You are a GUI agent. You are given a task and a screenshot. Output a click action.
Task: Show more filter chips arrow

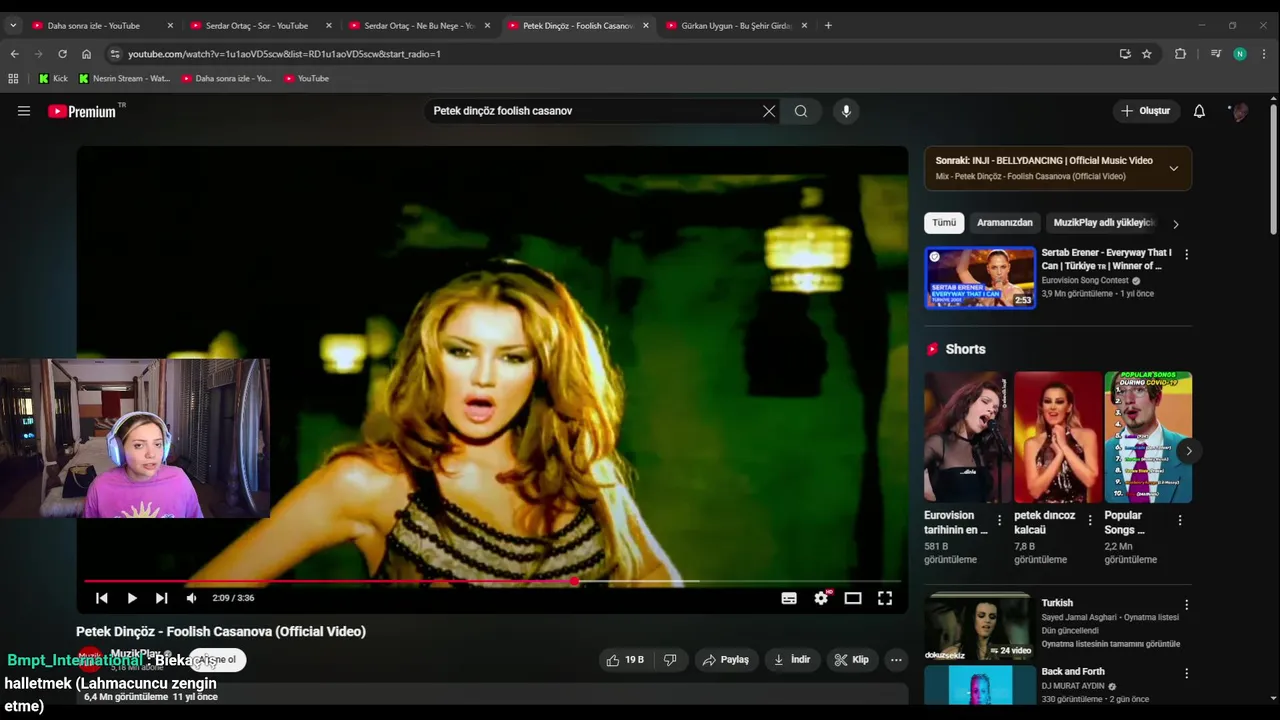[x=1176, y=224]
